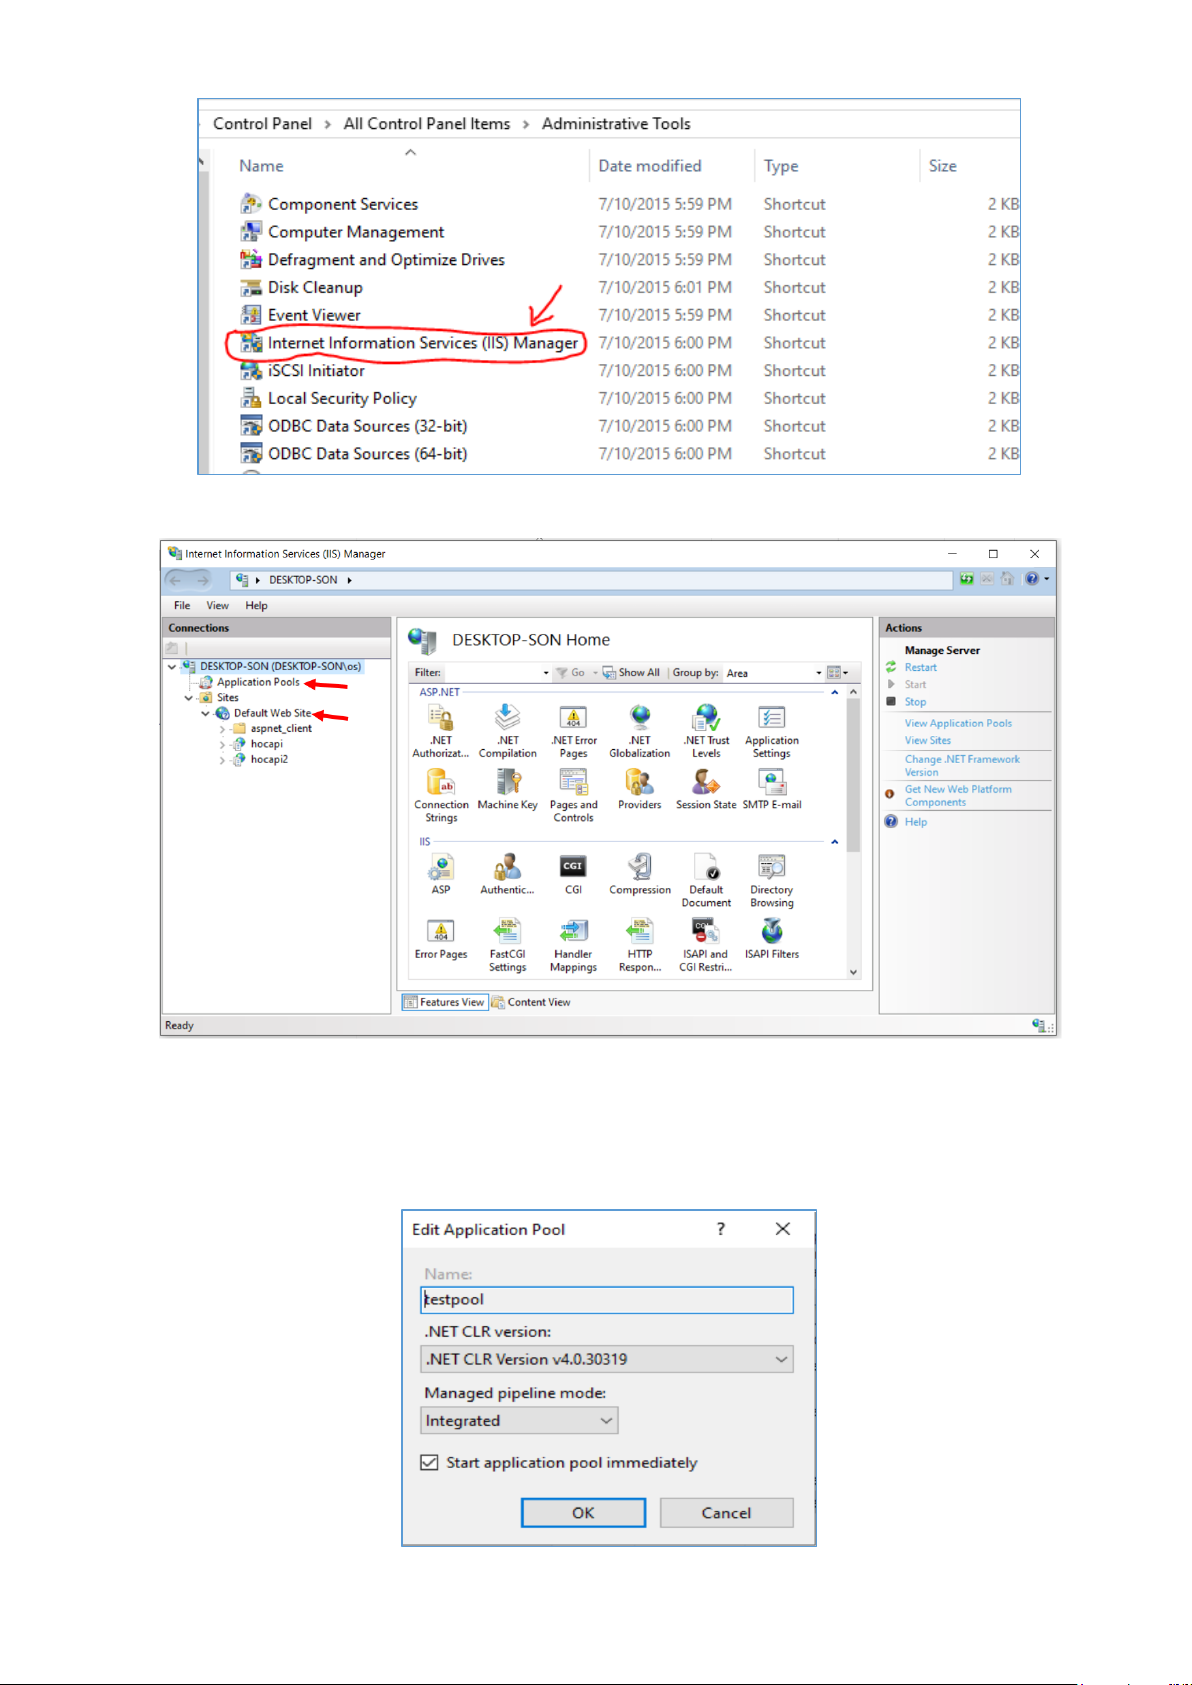
Task: Open the .NET CLR version dropdown
Action: [x=607, y=1359]
